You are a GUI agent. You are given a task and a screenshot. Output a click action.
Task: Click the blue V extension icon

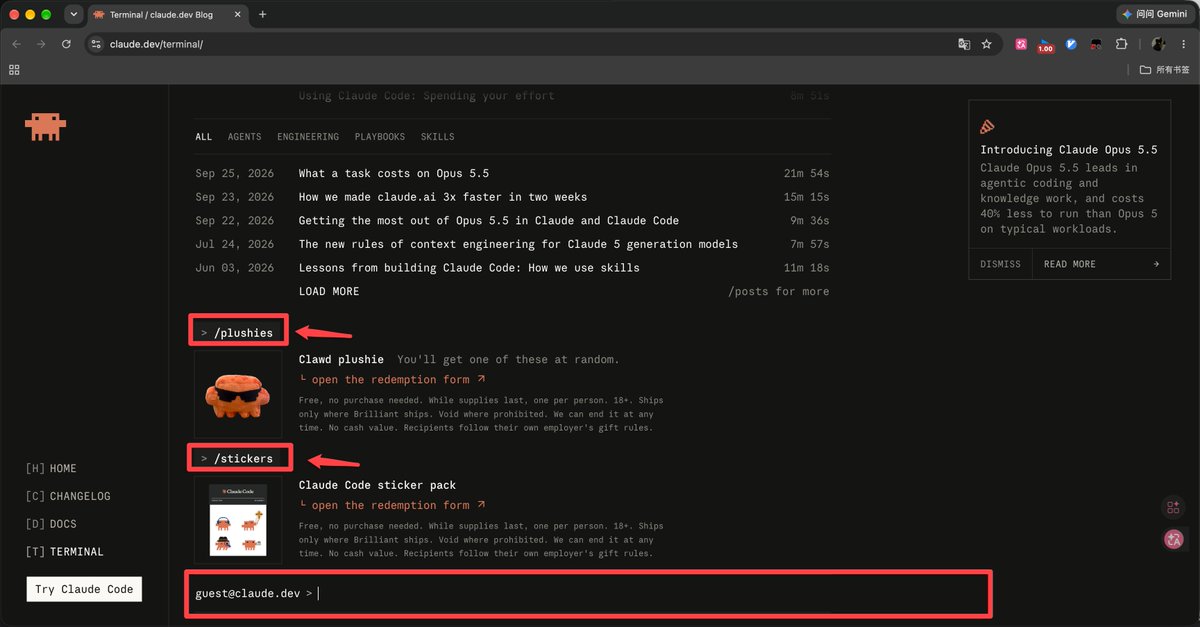(1071, 44)
